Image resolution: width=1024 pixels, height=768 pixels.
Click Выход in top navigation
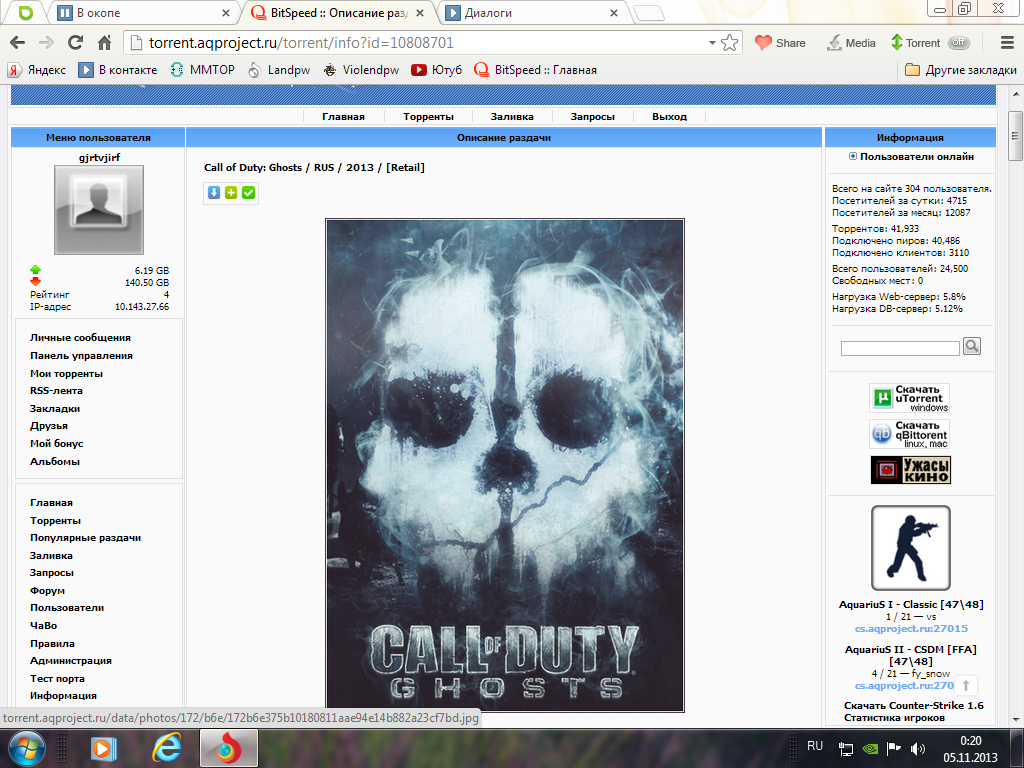(669, 116)
